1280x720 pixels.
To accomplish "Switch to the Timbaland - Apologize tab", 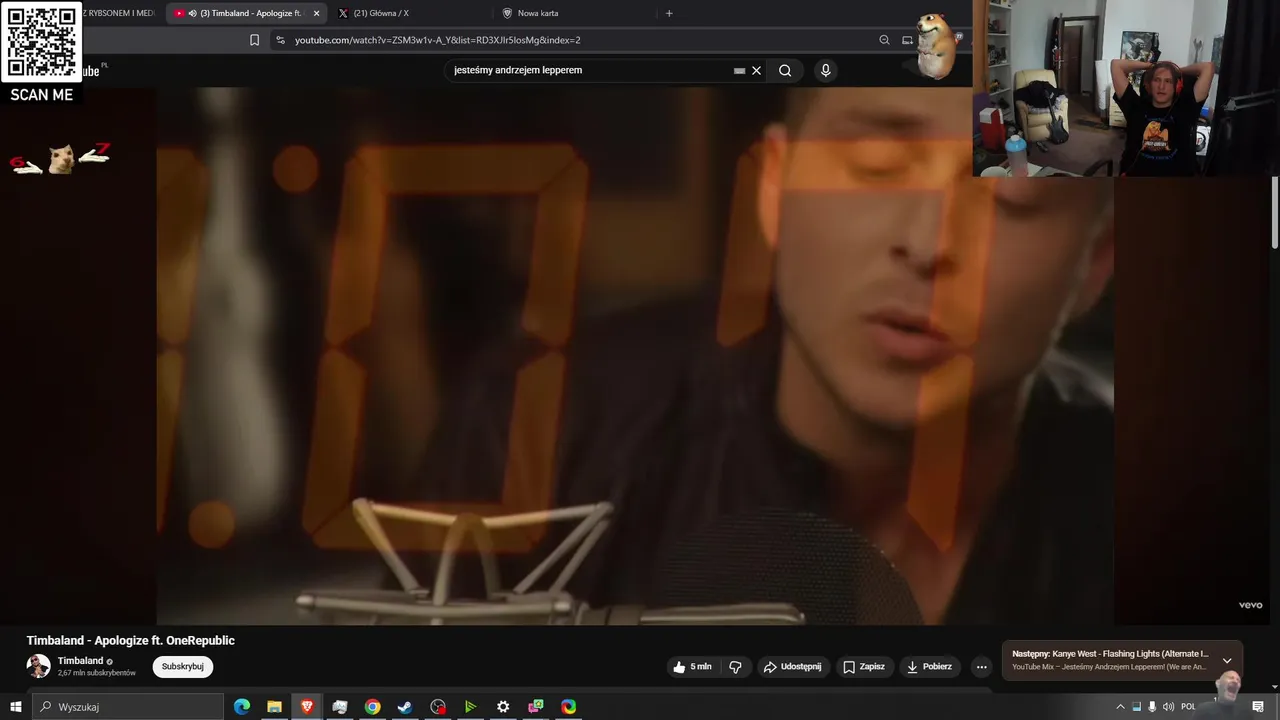I will (x=248, y=13).
